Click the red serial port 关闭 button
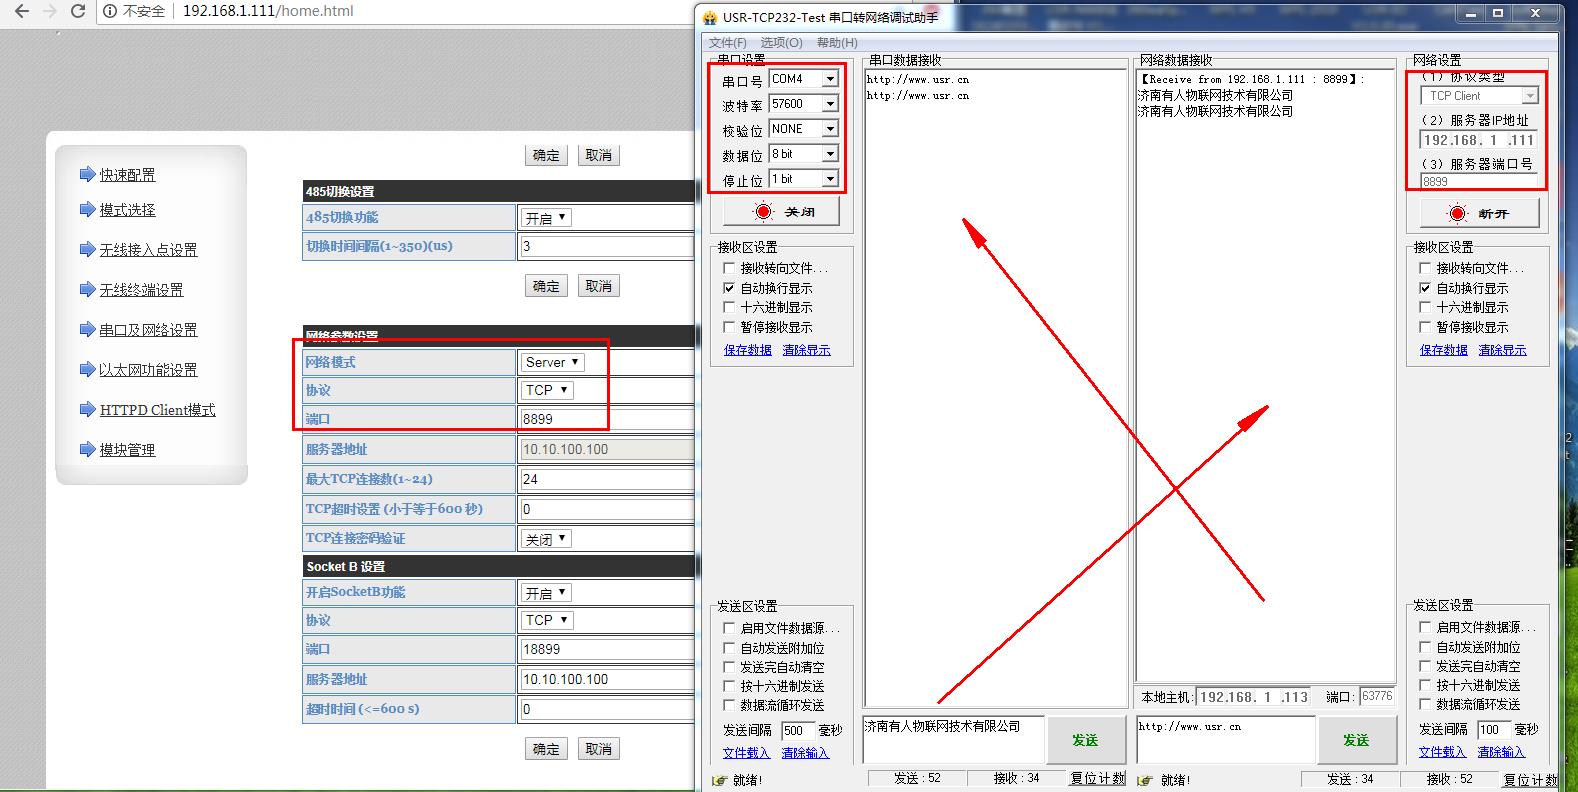The height and width of the screenshot is (792, 1578). [781, 212]
